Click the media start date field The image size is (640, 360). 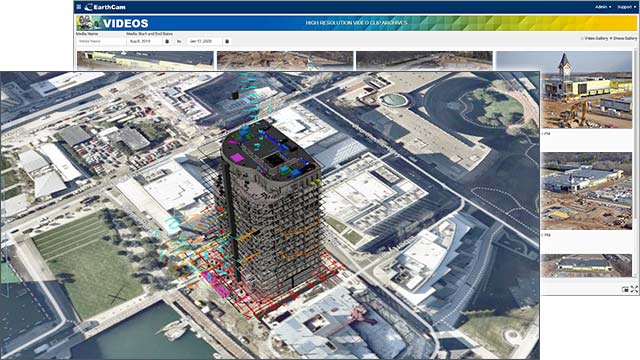click(144, 41)
